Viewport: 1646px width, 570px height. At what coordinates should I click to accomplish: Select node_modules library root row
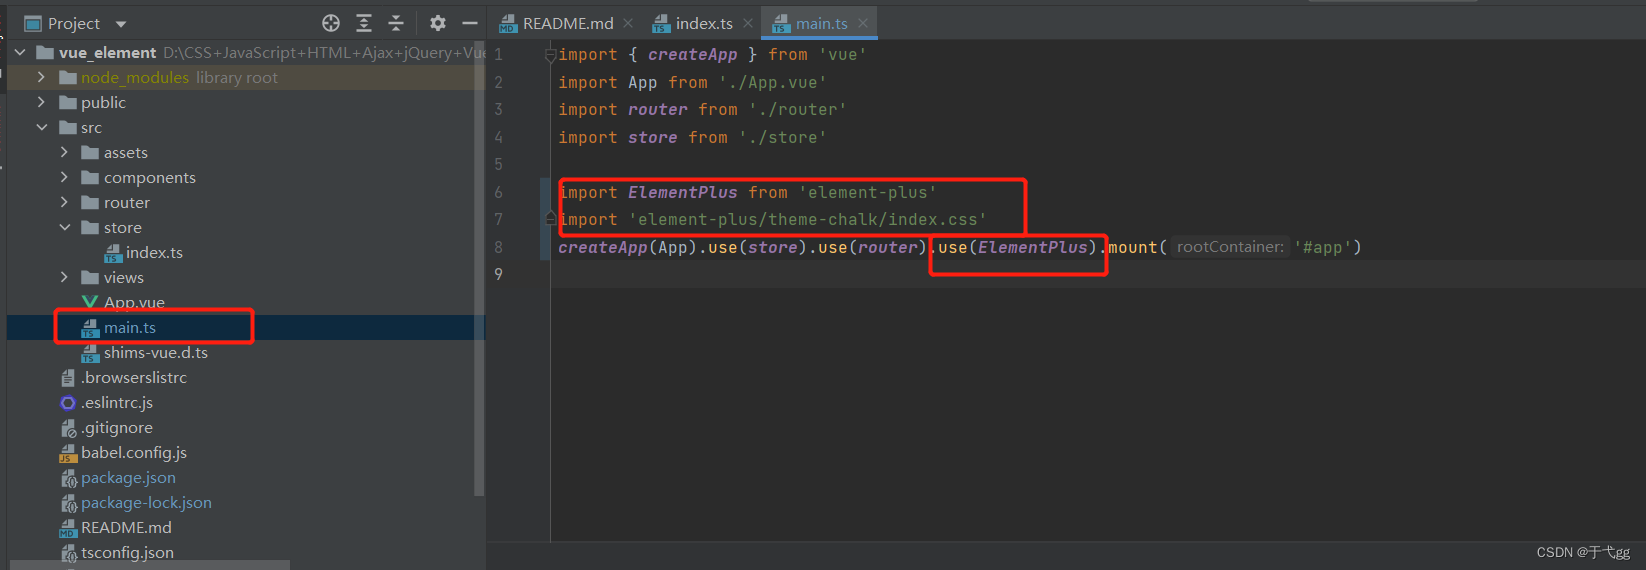click(x=246, y=77)
